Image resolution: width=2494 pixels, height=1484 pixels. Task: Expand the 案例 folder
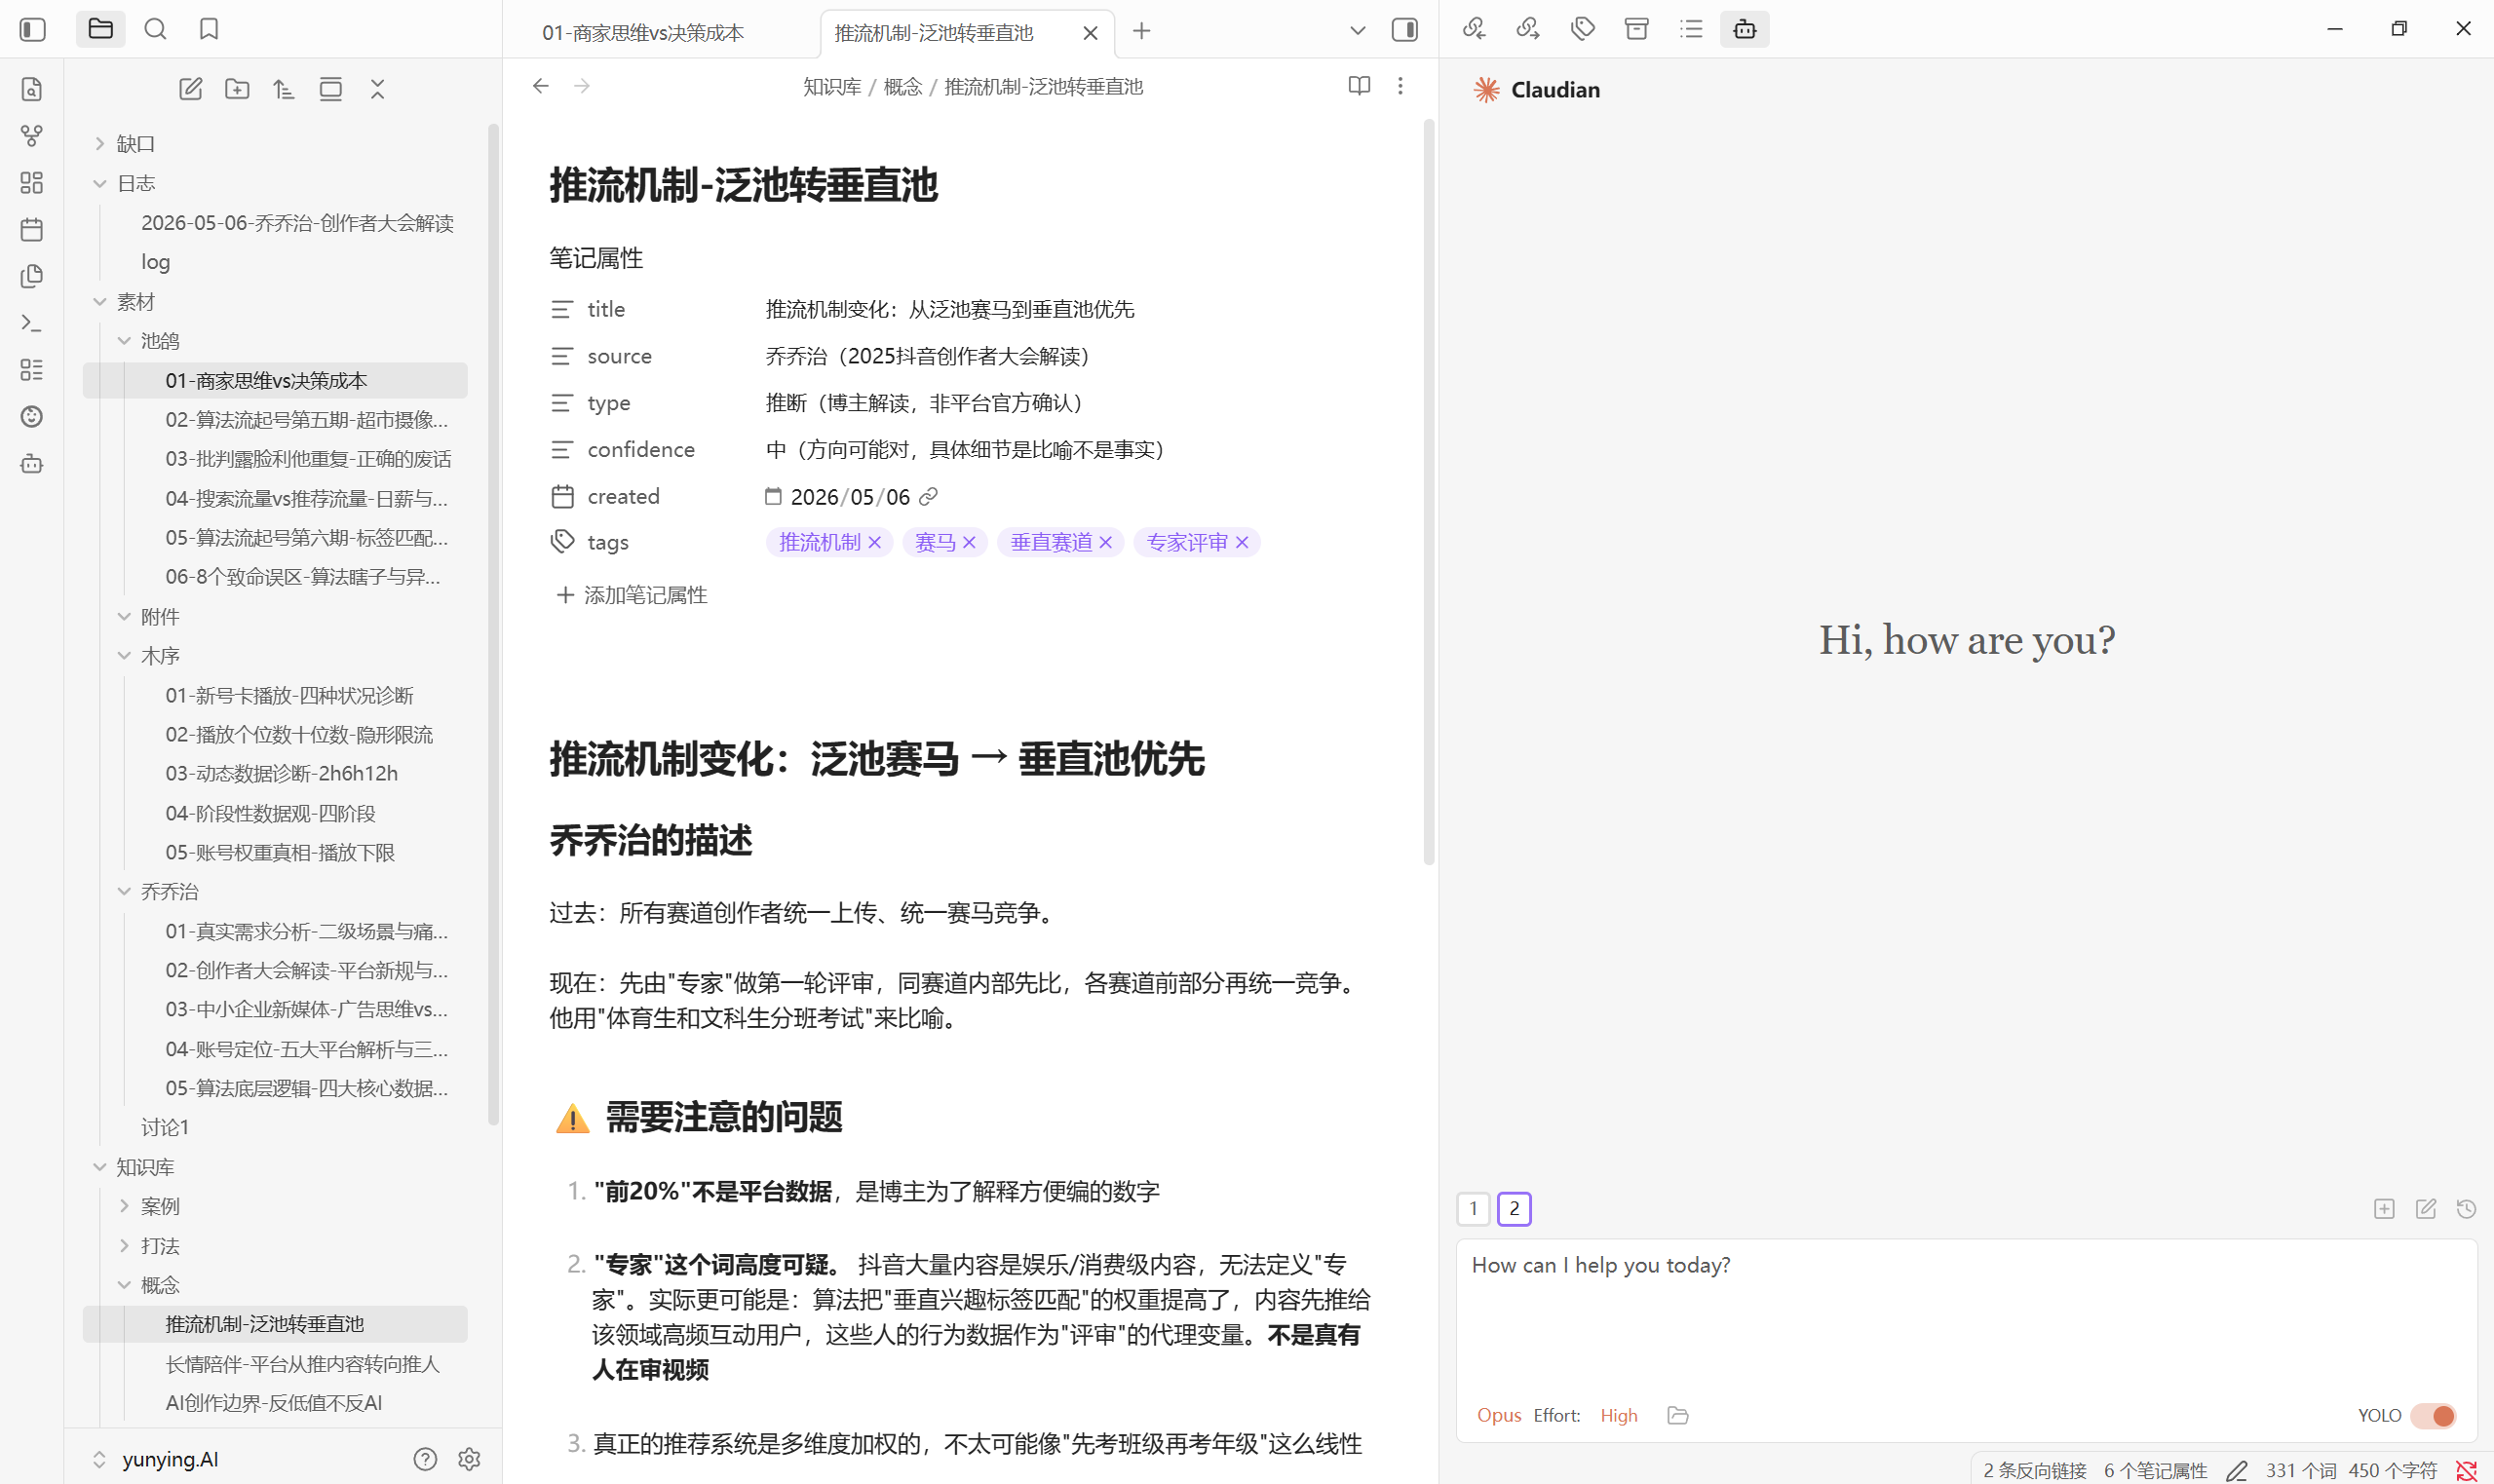124,1206
